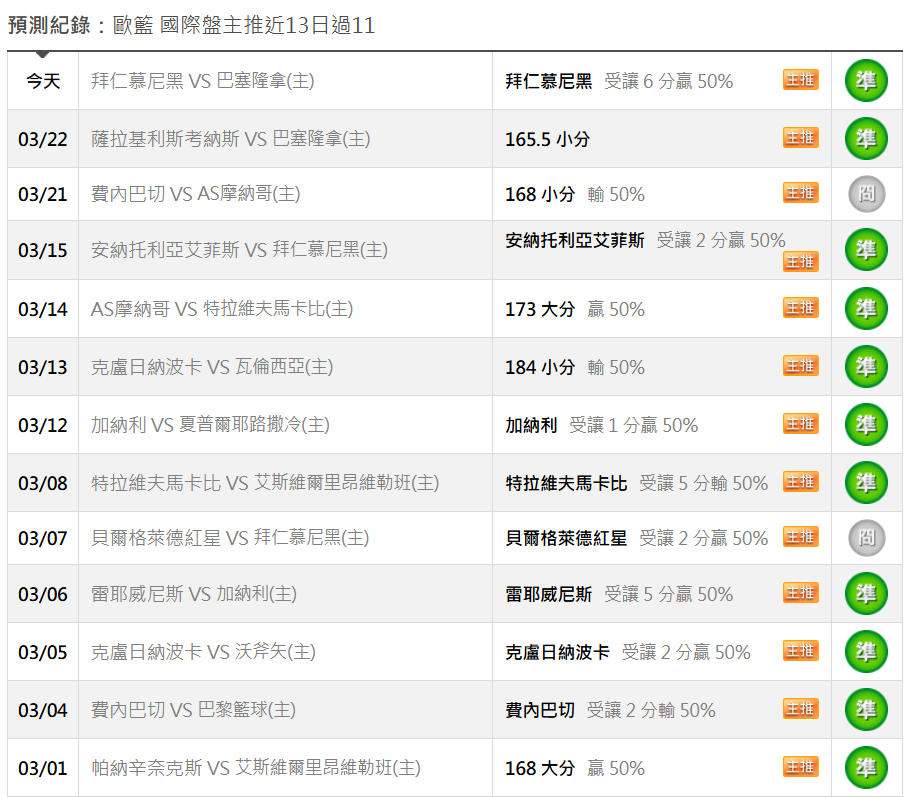Click the 主推 badge in 03/06 row
The image size is (909, 798).
pyautogui.click(x=801, y=592)
